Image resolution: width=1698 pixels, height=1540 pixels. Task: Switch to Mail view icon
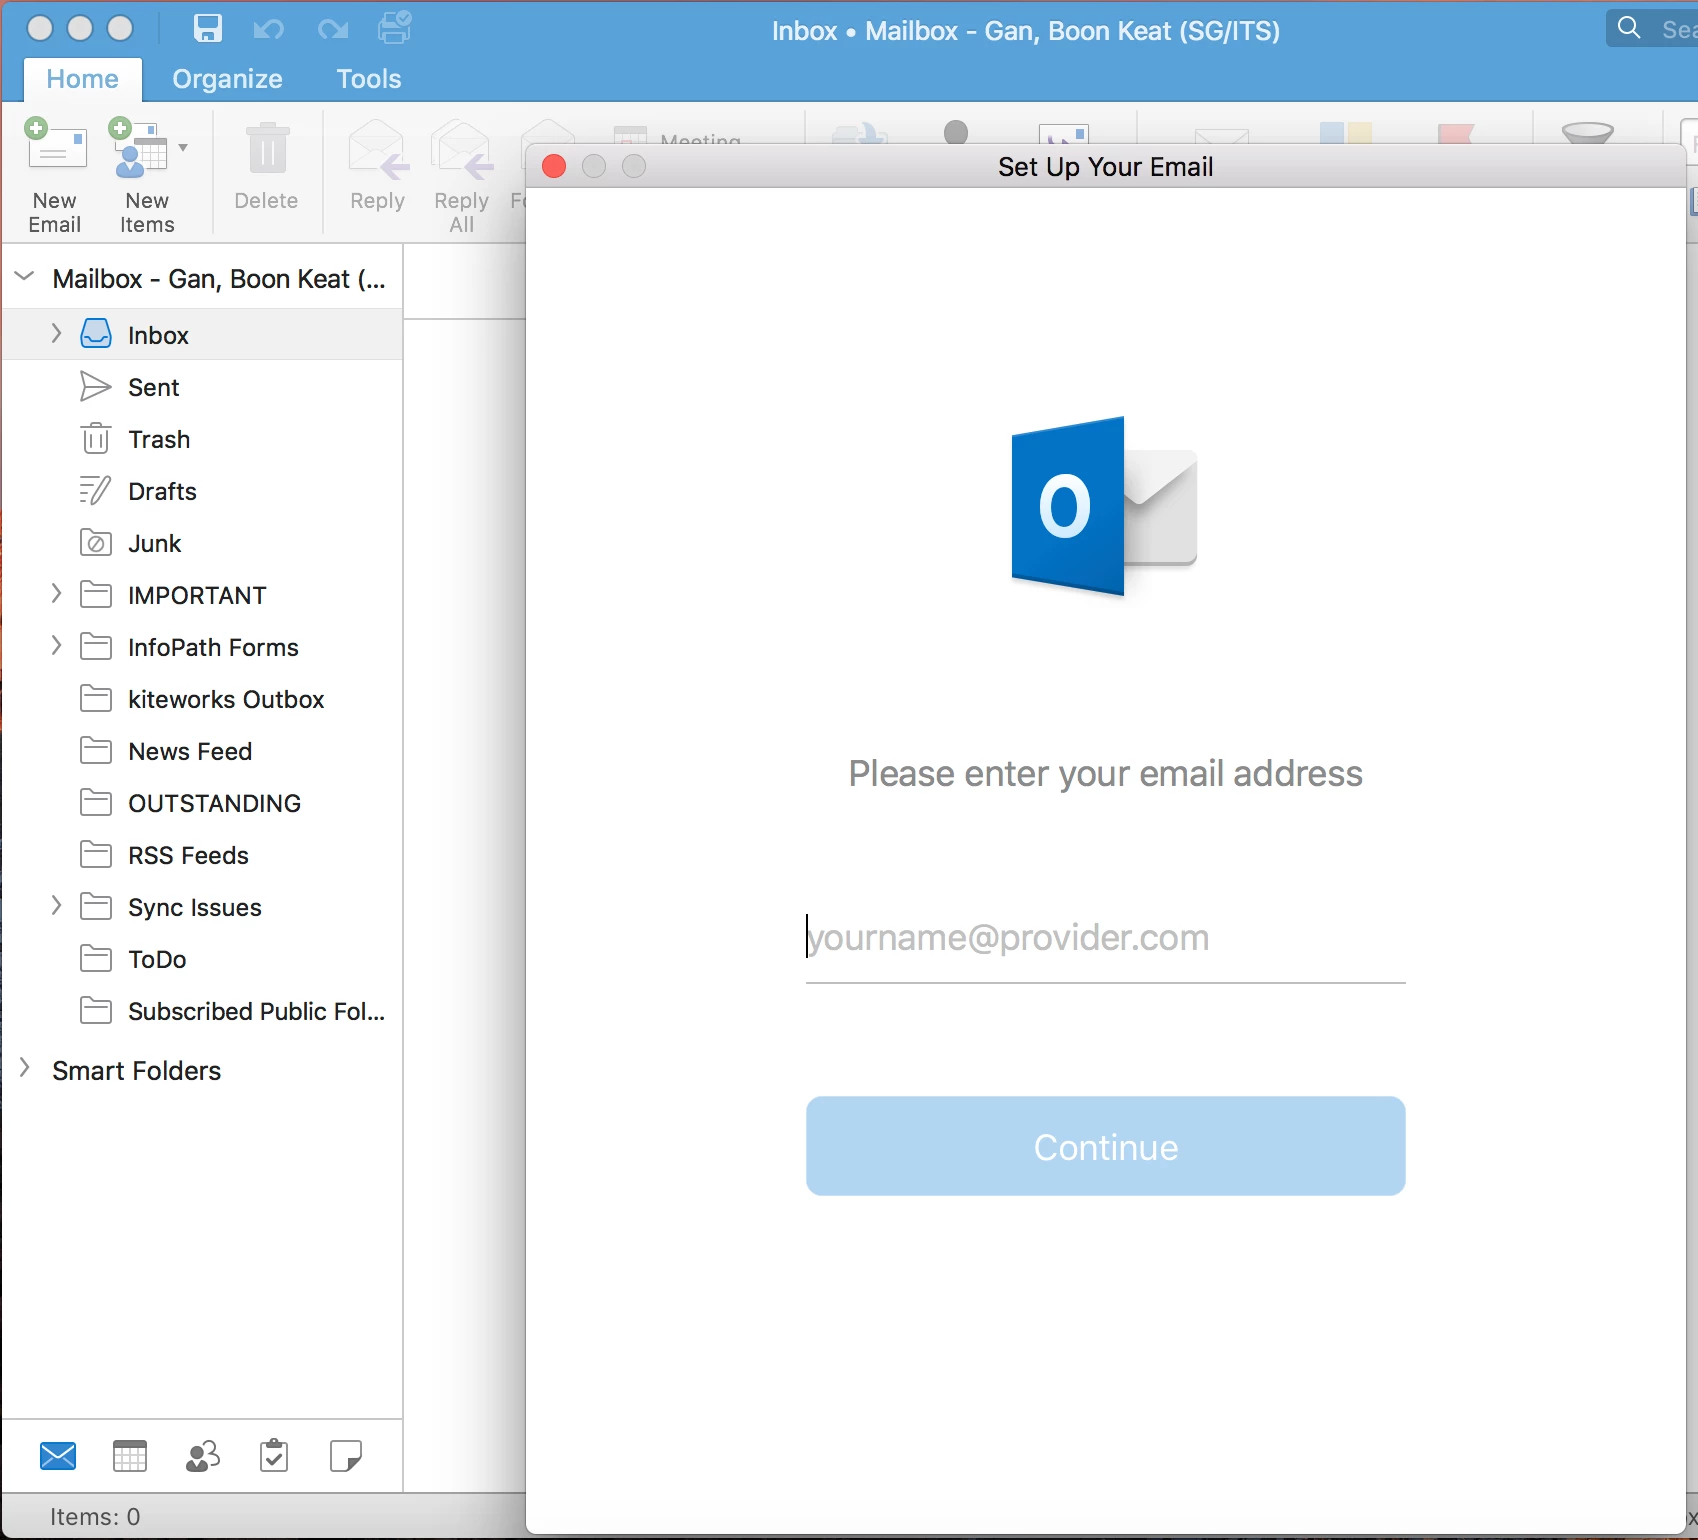pos(58,1456)
